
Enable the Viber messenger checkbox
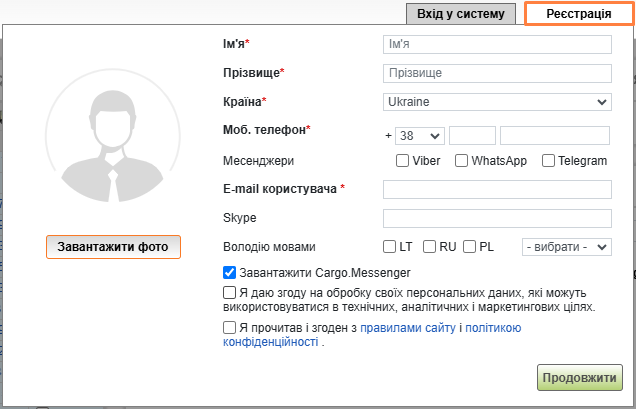(x=403, y=161)
